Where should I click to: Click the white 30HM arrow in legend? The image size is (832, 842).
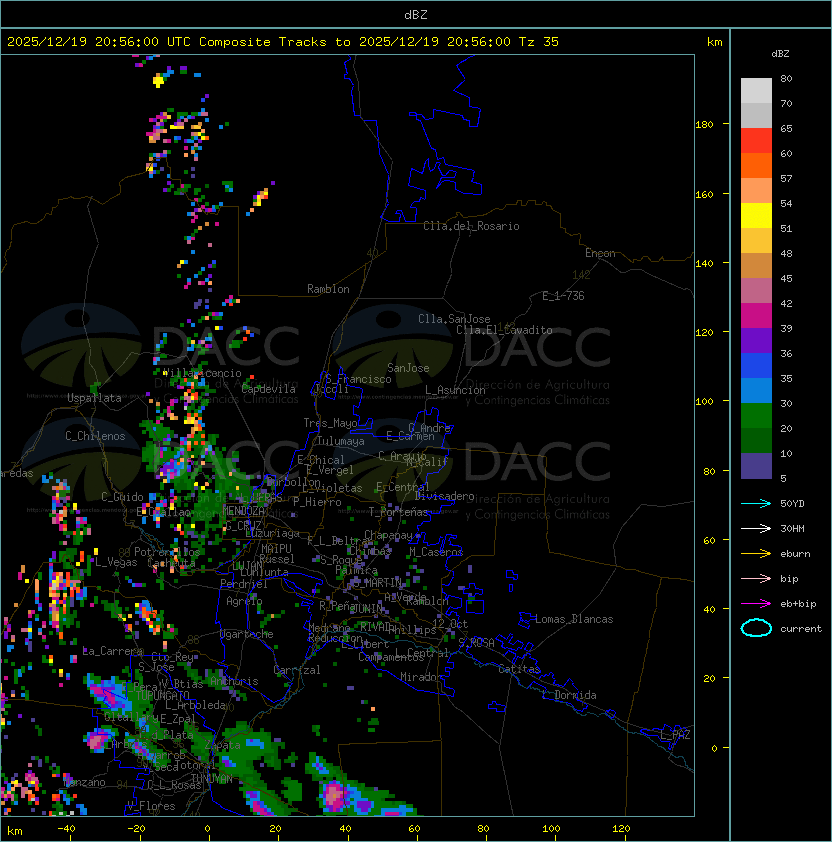756,528
